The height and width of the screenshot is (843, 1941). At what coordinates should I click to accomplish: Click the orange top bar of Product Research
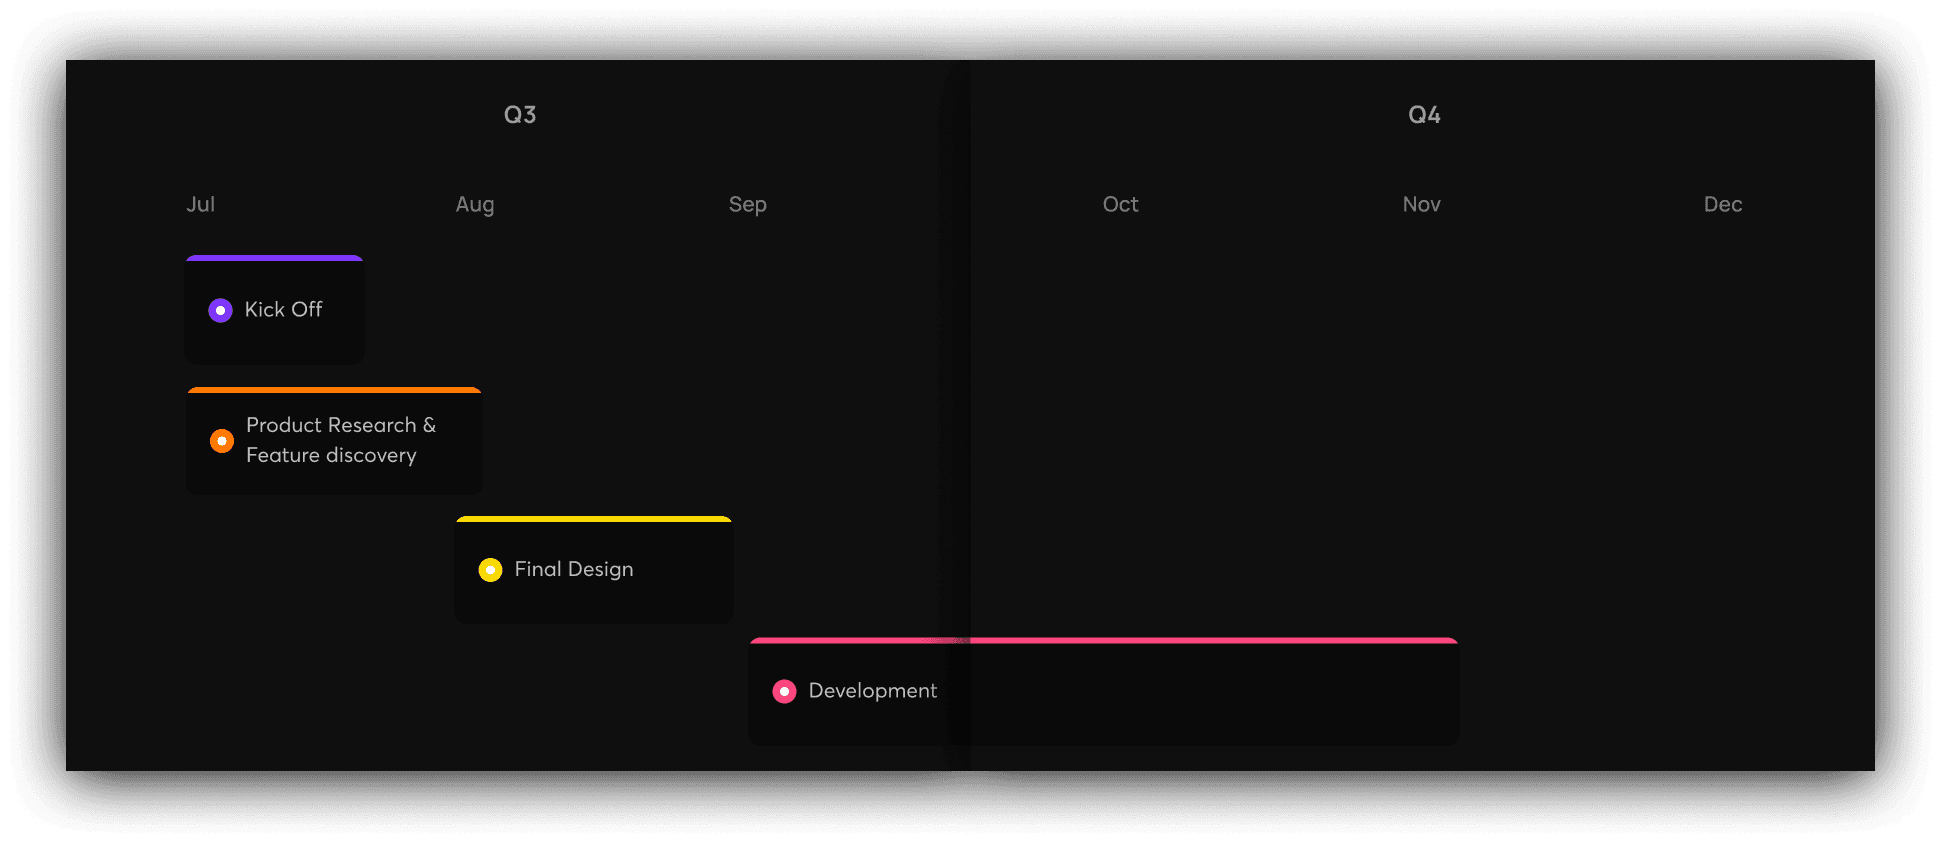(334, 390)
